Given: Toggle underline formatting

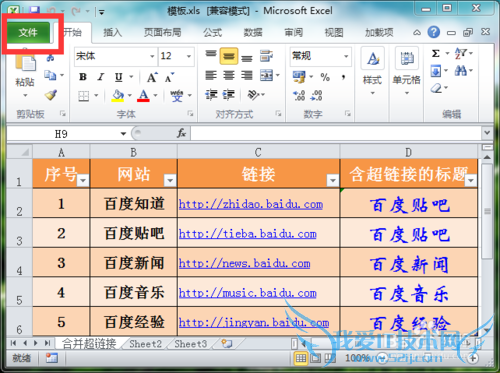Looking at the screenshot, I should click(x=119, y=77).
